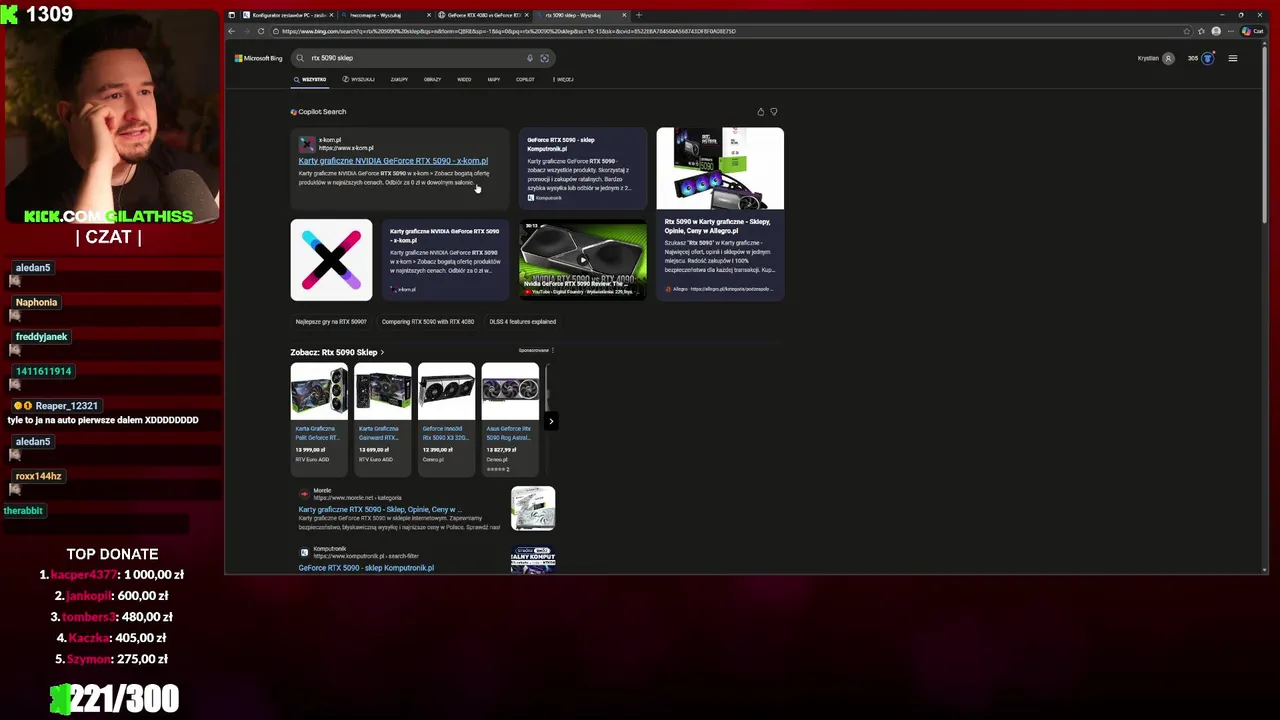Switch to the MAPY tab

pos(494,79)
